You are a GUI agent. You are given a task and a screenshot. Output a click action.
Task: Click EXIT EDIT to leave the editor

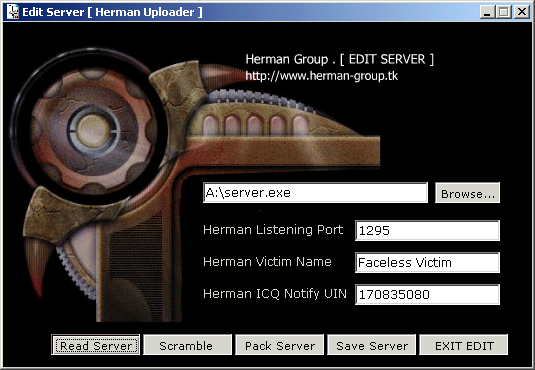[464, 345]
